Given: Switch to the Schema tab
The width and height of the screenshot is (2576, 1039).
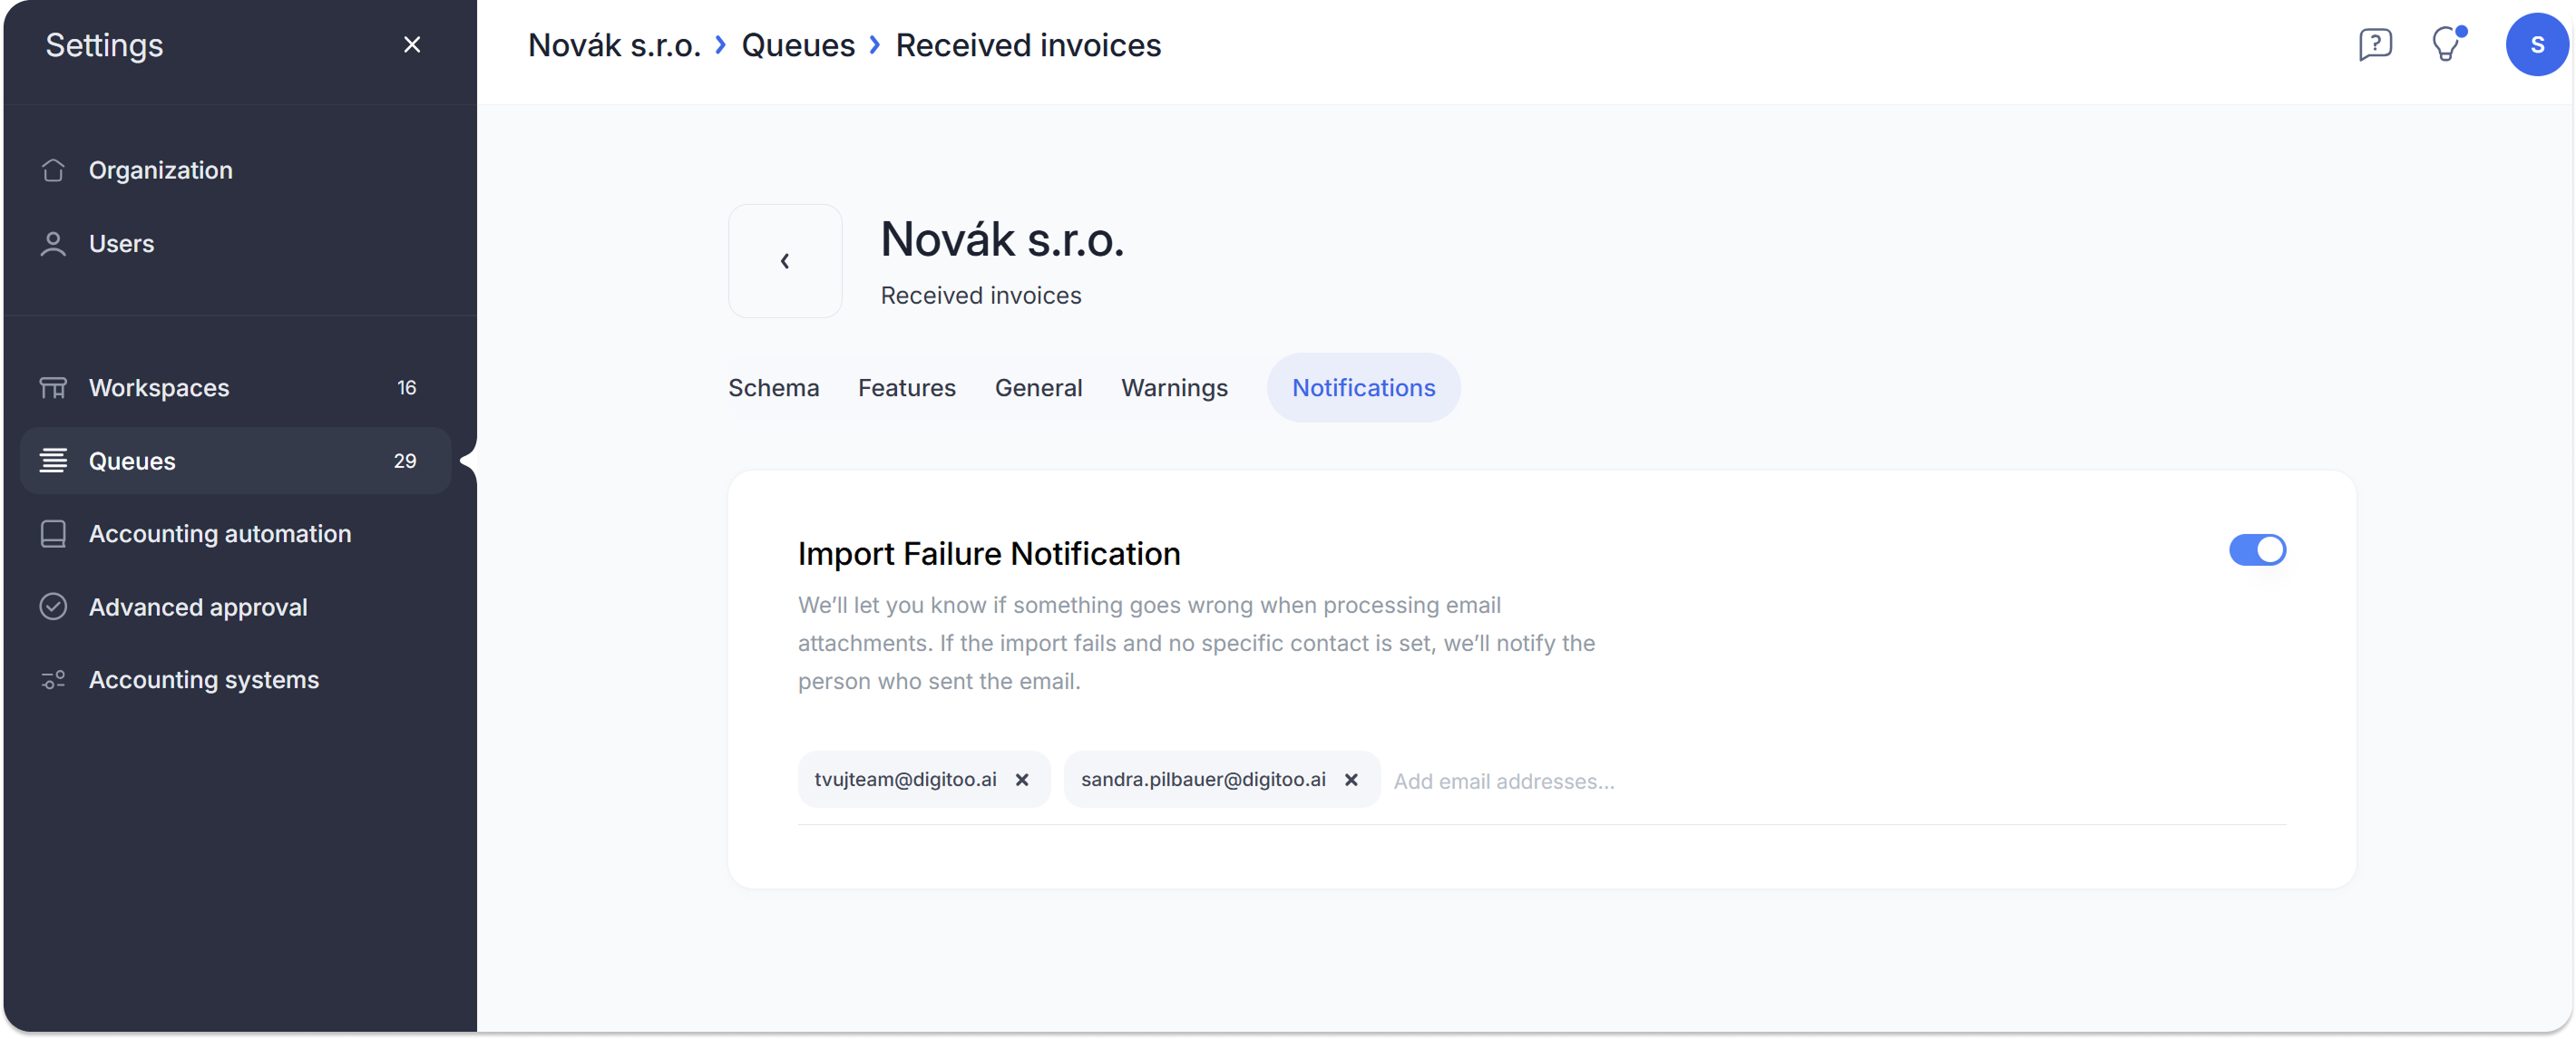Looking at the screenshot, I should pyautogui.click(x=774, y=388).
